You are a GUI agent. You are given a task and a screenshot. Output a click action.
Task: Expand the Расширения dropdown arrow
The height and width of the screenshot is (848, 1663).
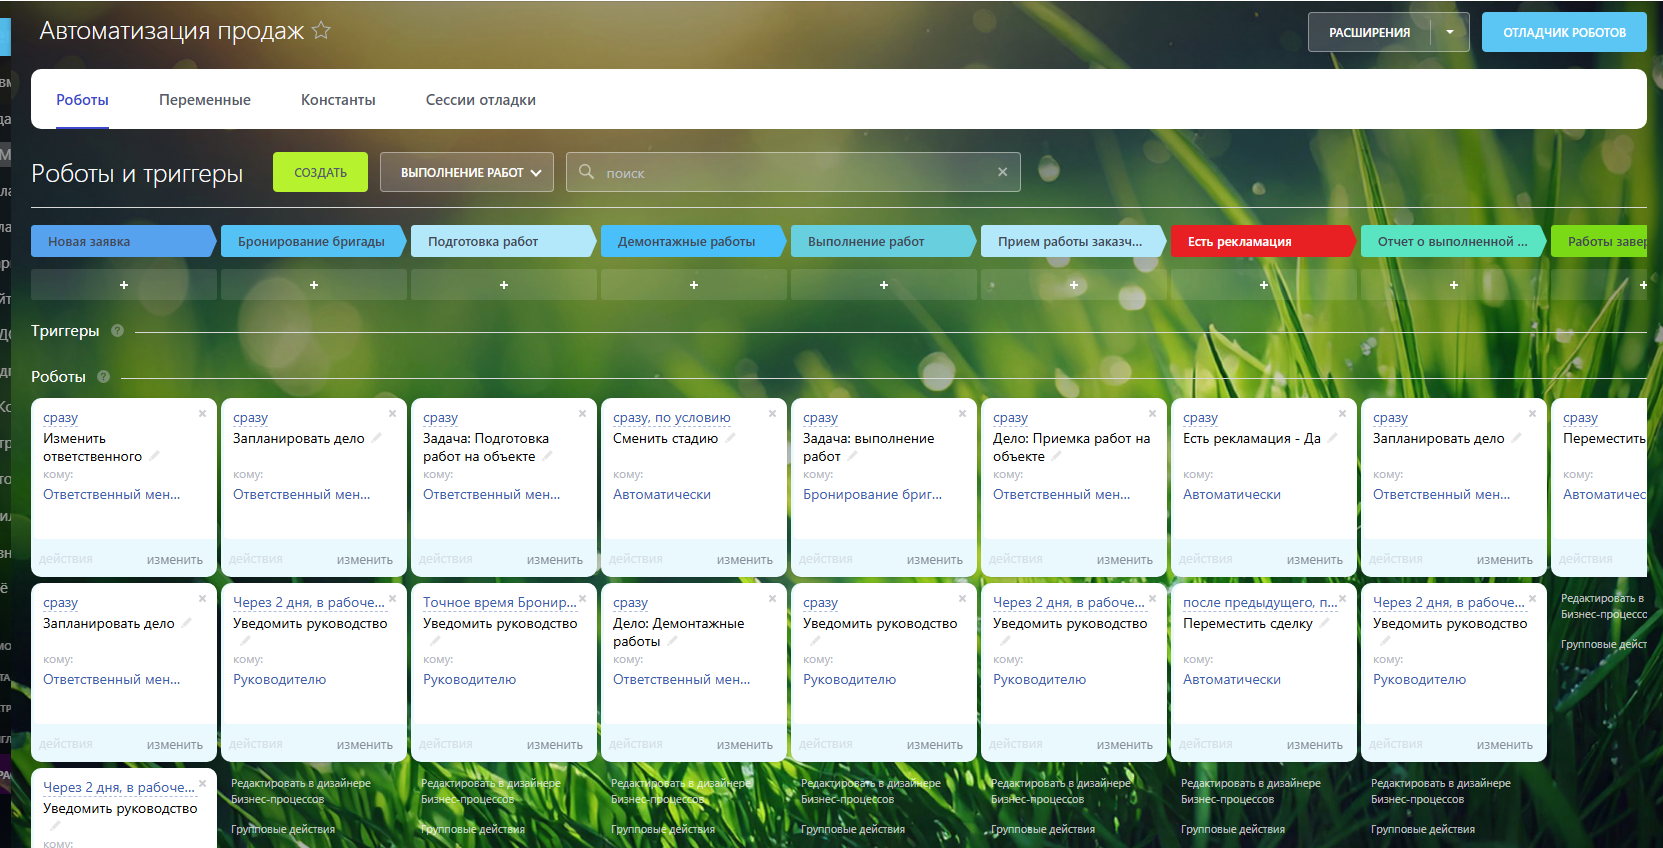1450,32
